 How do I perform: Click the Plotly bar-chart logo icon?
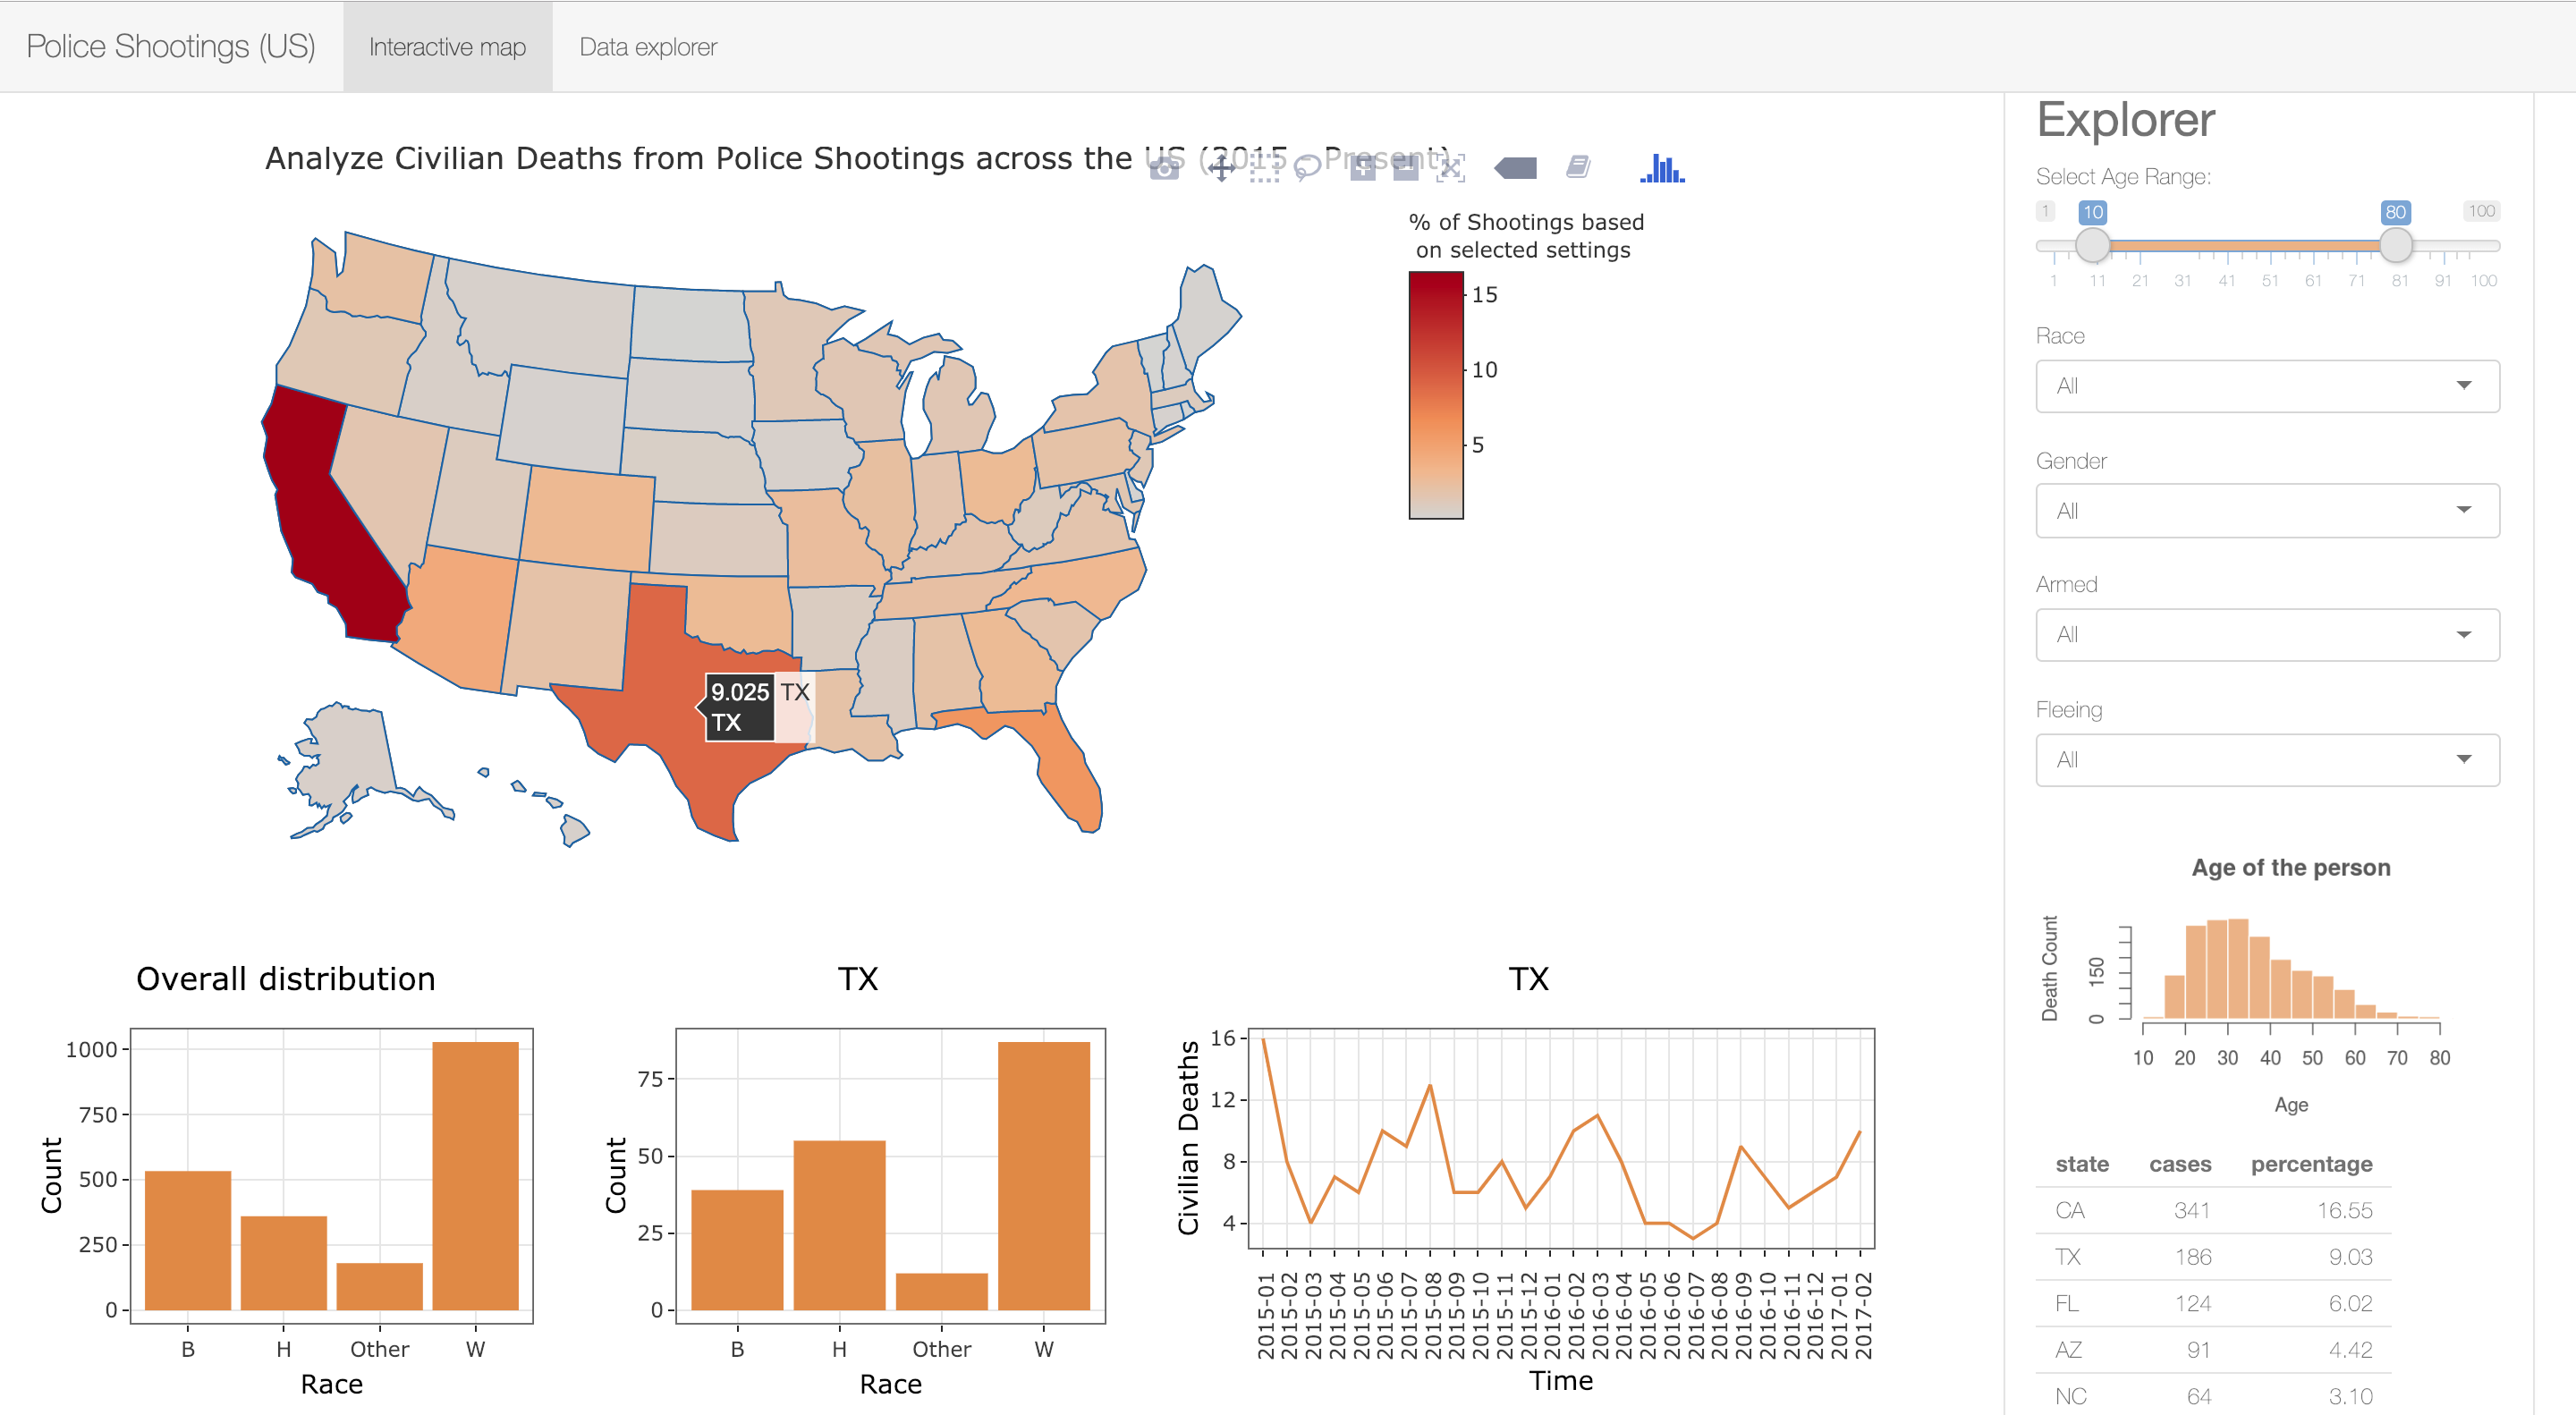[1662, 168]
